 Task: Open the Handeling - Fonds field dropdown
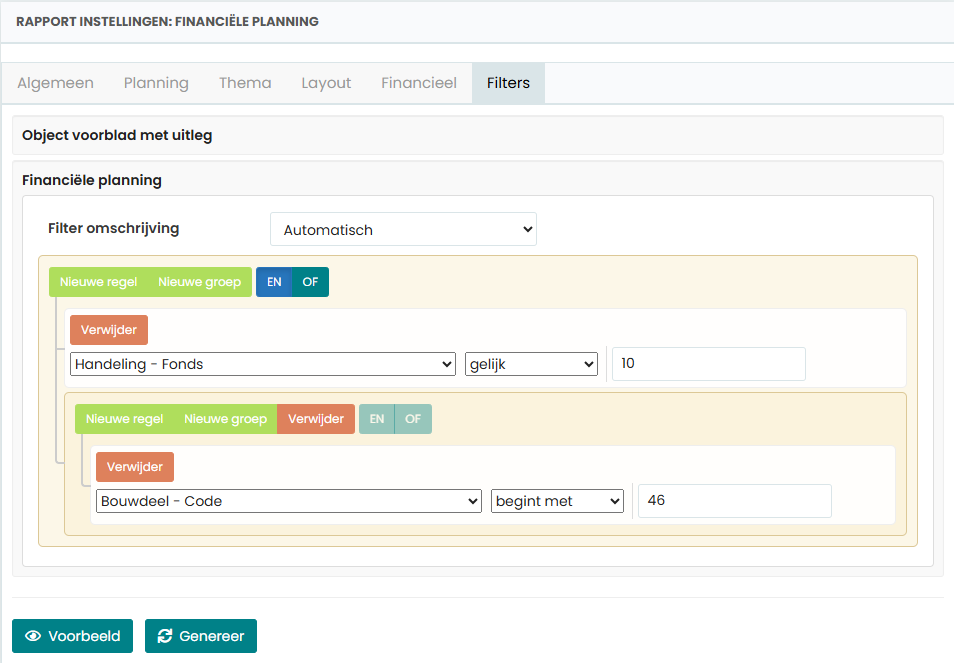pyautogui.click(x=263, y=364)
